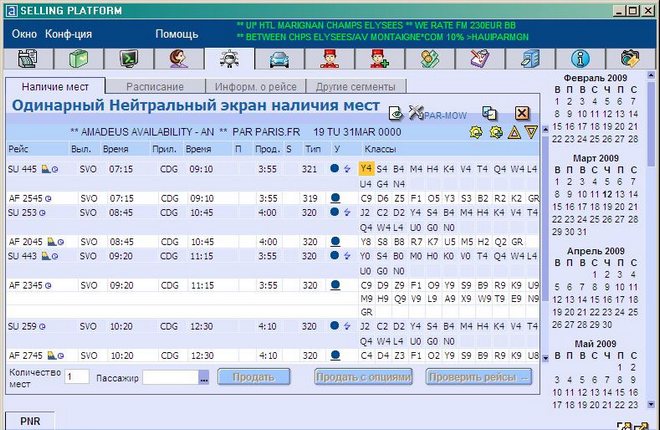
Task: Click the yellow downward triangle icon
Action: pyautogui.click(x=531, y=133)
